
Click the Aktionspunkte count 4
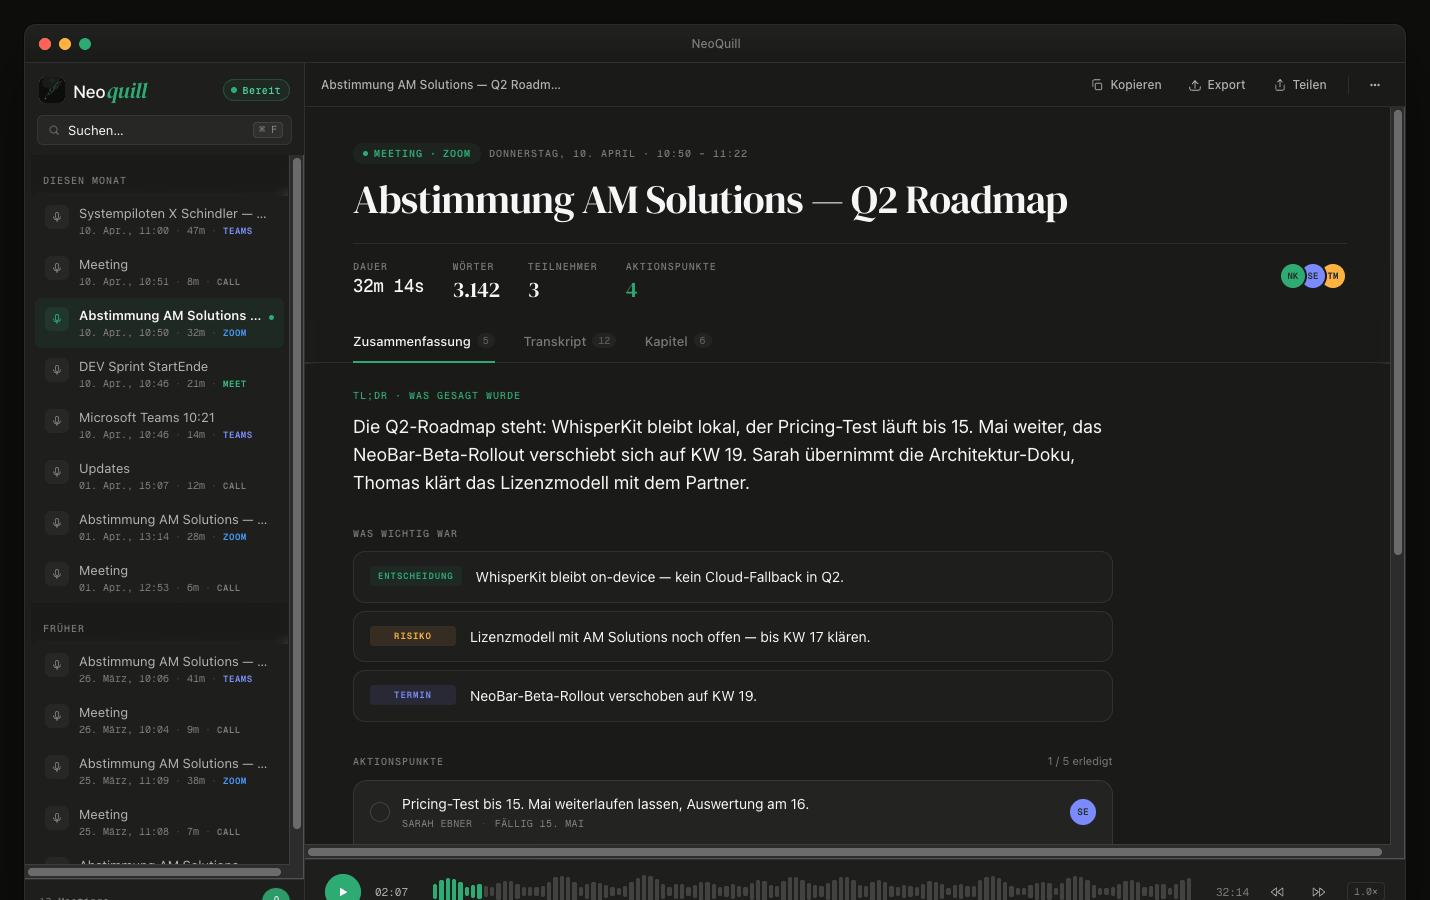[631, 290]
